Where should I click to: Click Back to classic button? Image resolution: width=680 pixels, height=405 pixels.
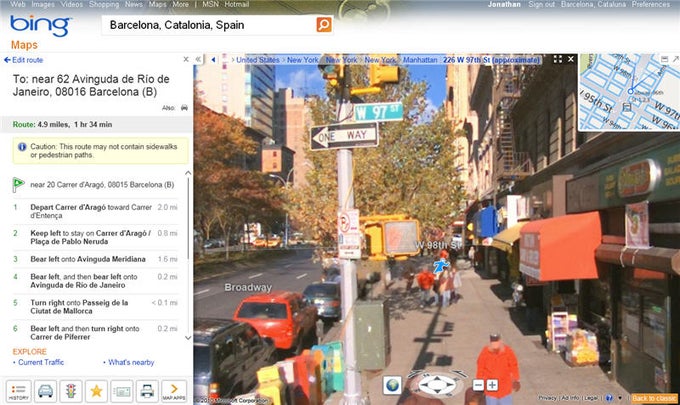pyautogui.click(x=654, y=398)
